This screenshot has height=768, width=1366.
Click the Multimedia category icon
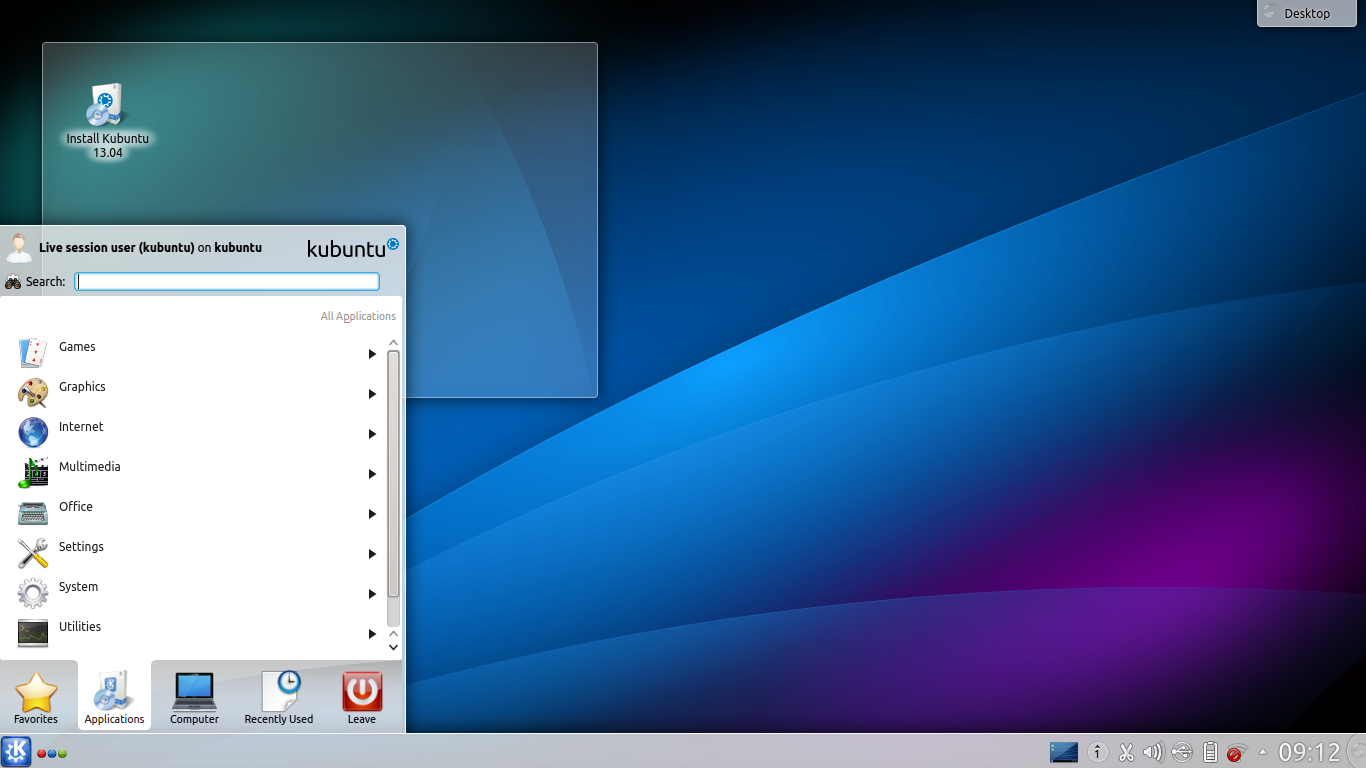(x=33, y=473)
